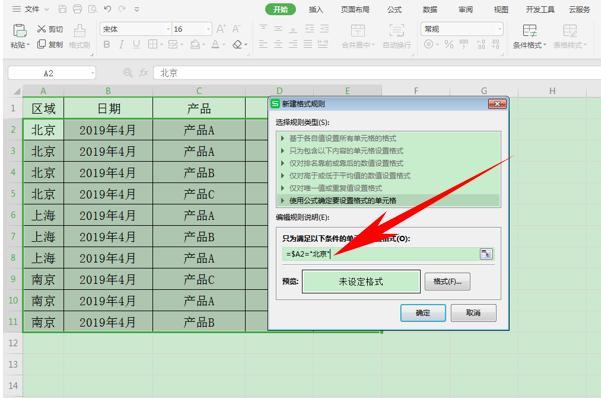Click the Undo arrow

108,9
